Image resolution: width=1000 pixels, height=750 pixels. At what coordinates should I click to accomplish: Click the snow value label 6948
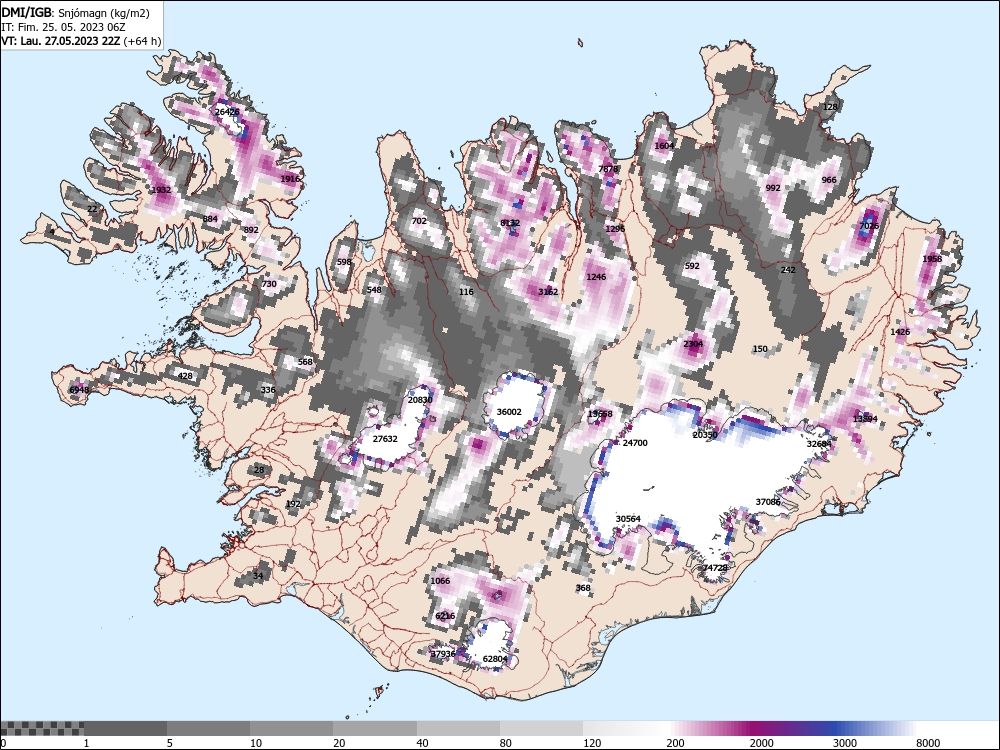[79, 390]
